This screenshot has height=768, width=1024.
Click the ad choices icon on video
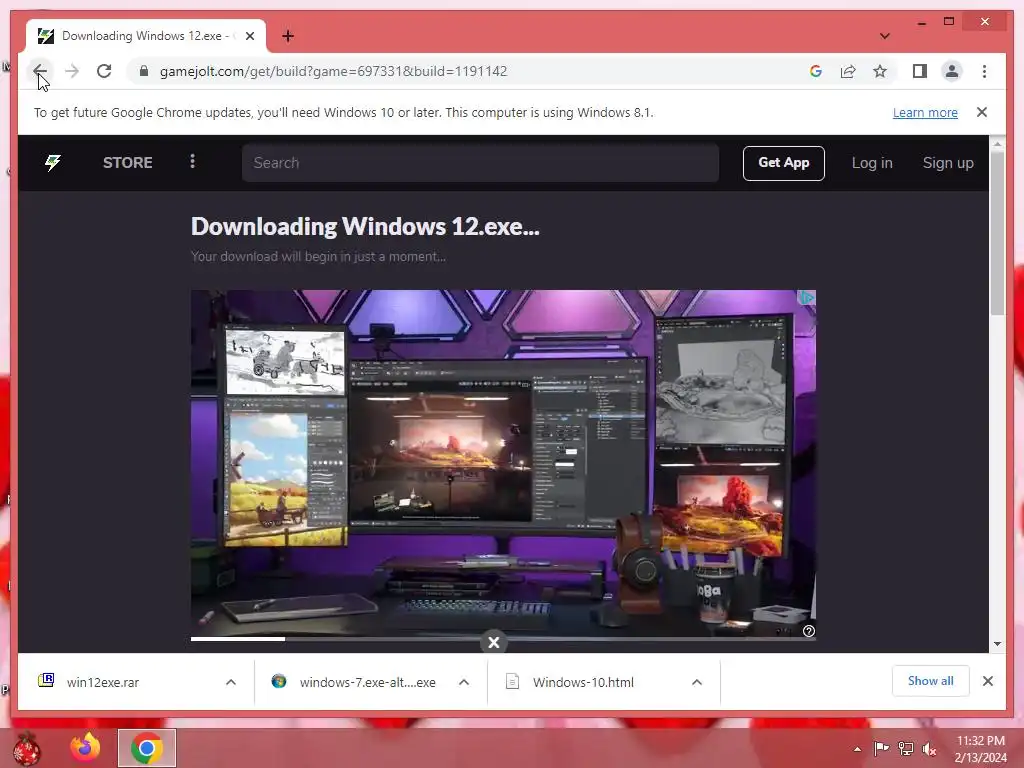(808, 298)
